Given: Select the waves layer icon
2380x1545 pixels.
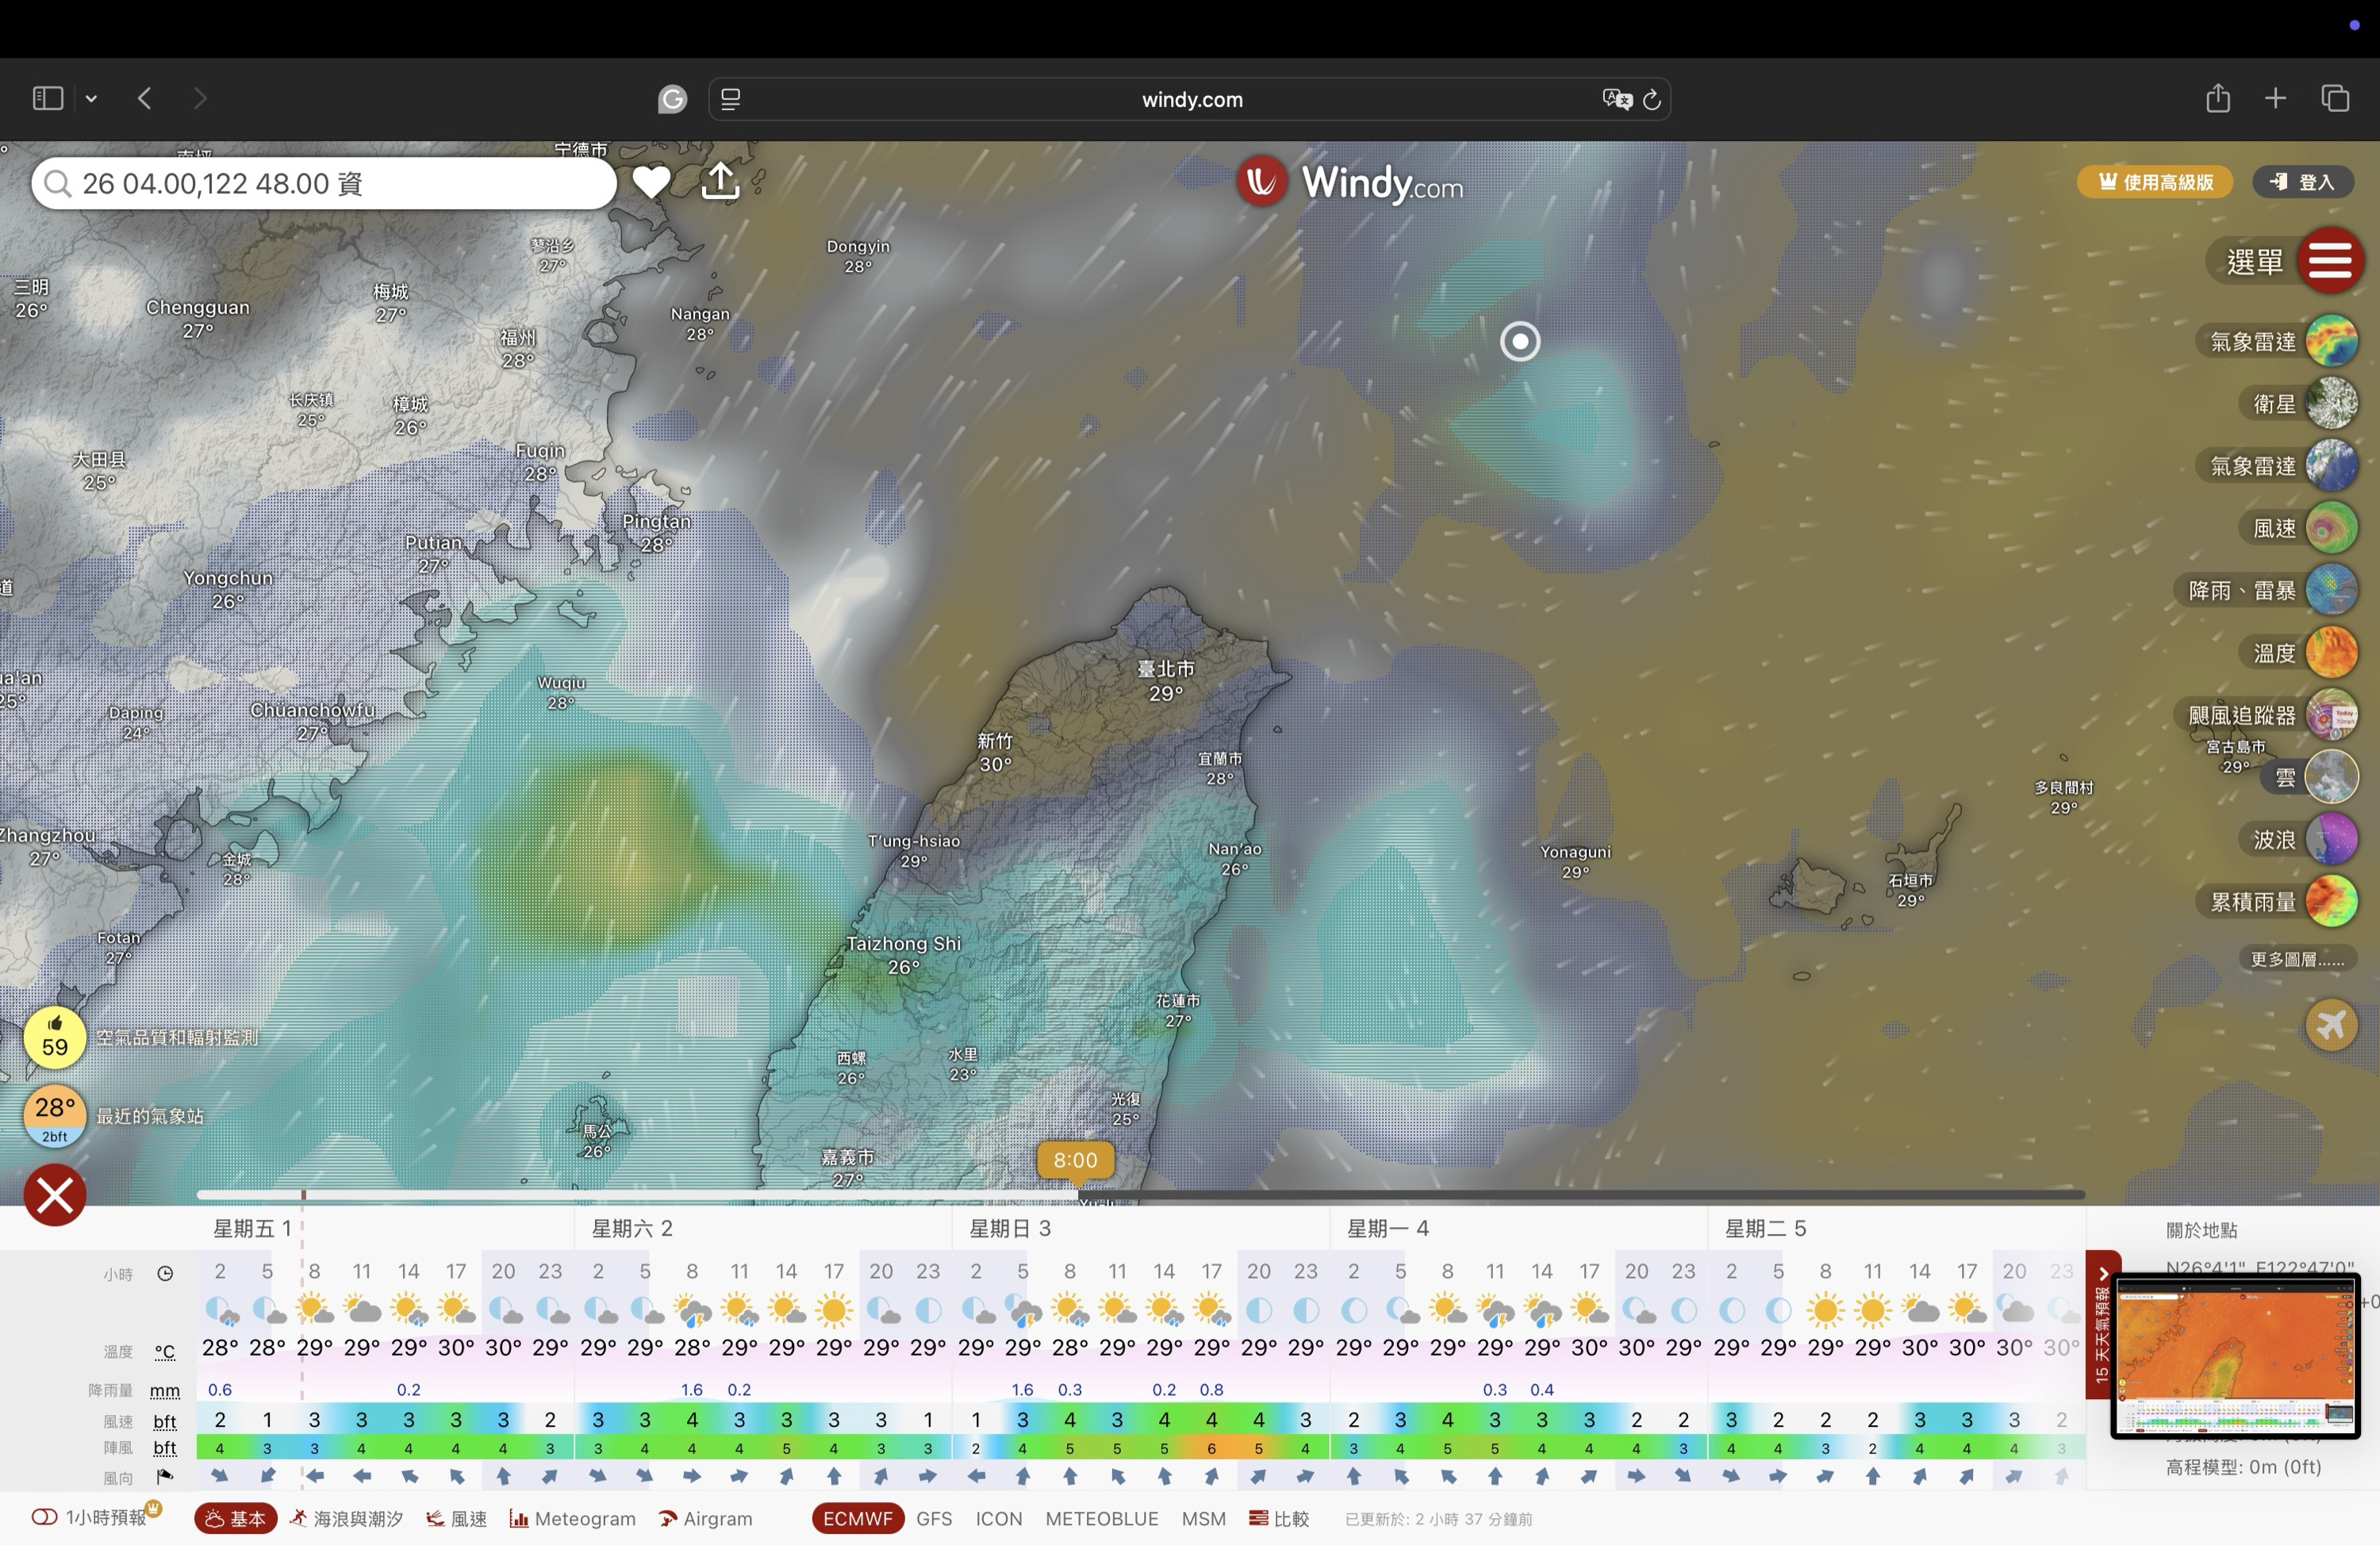Looking at the screenshot, I should click(x=2331, y=839).
